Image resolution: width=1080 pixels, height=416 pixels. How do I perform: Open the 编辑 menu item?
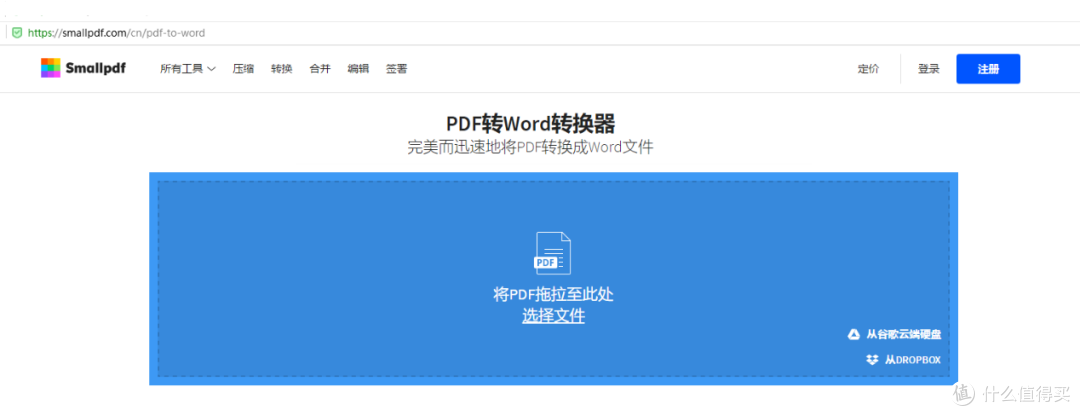tap(358, 69)
